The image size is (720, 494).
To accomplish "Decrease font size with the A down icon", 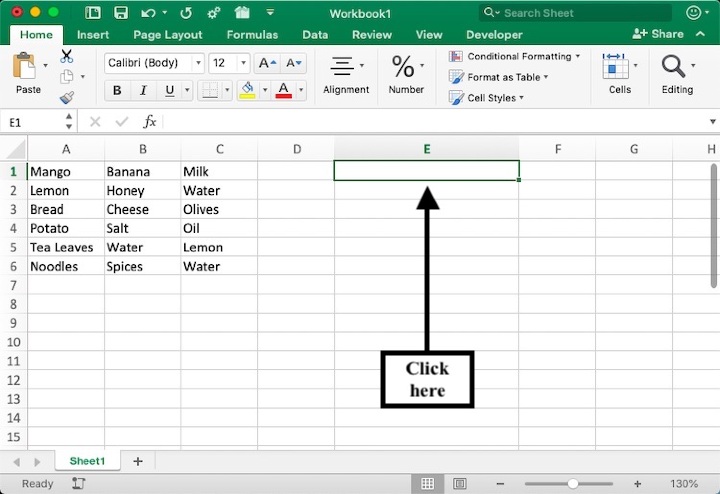I will (293, 63).
